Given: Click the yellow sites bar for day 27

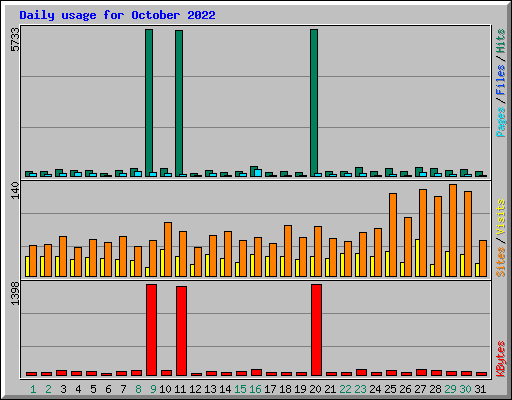Looking at the screenshot, I should pyautogui.click(x=417, y=258).
